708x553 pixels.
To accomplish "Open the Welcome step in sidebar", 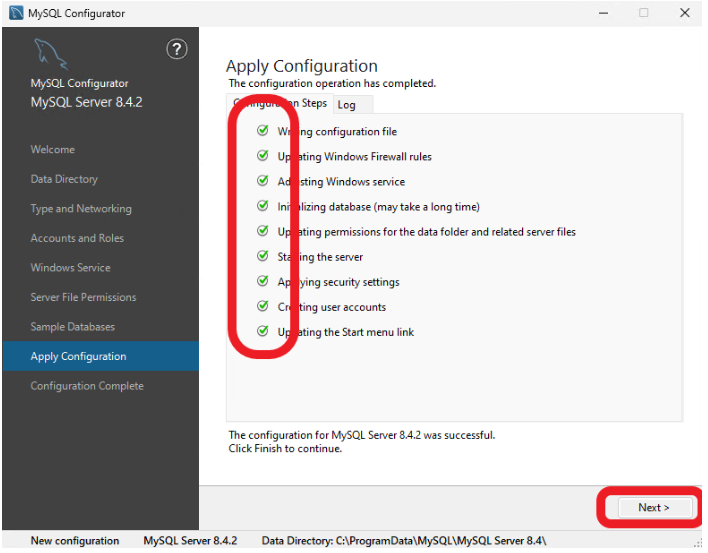I will (53, 150).
